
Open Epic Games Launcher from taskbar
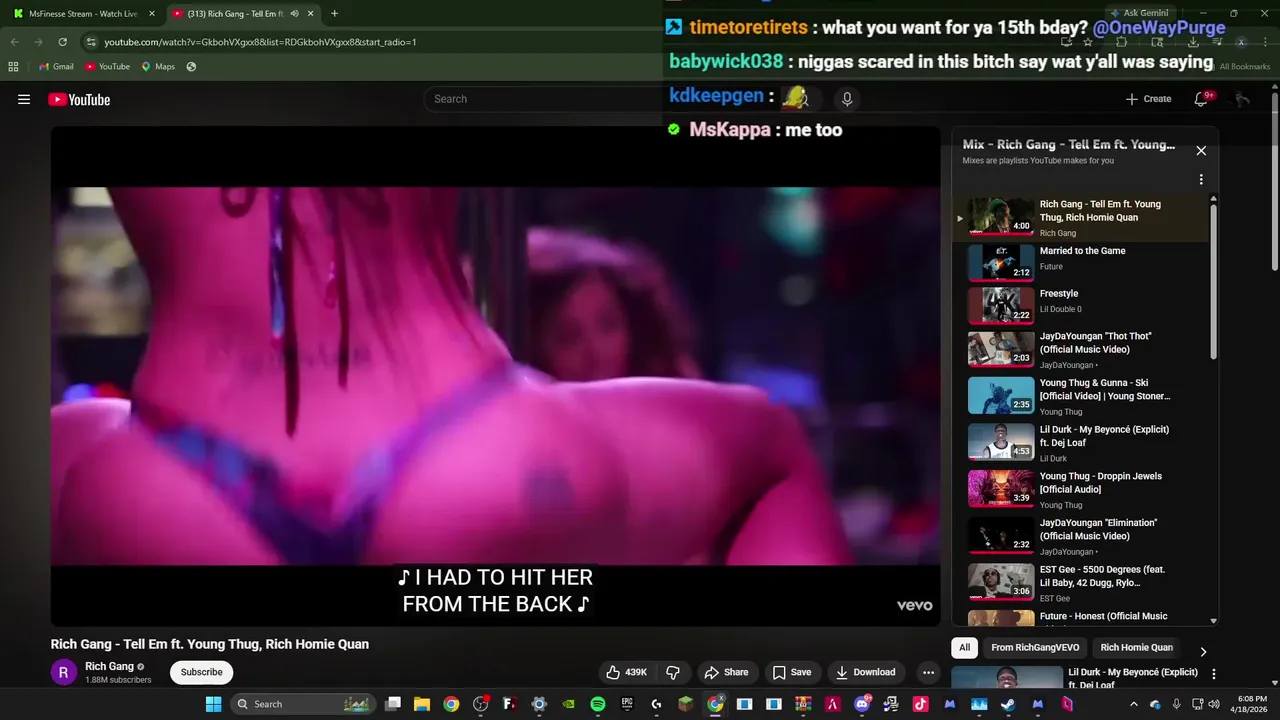pyautogui.click(x=627, y=704)
